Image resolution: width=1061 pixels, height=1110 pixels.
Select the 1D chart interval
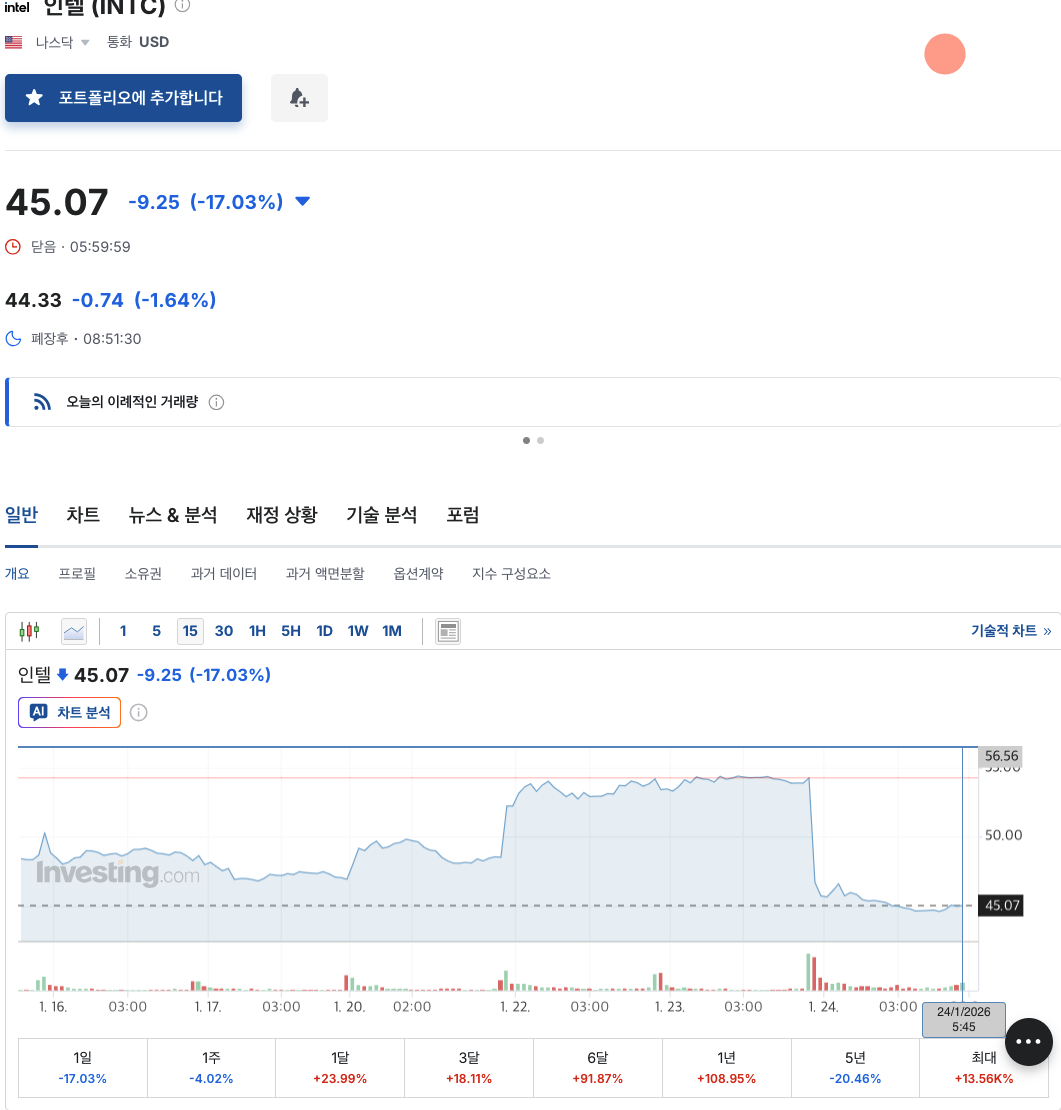coord(324,631)
